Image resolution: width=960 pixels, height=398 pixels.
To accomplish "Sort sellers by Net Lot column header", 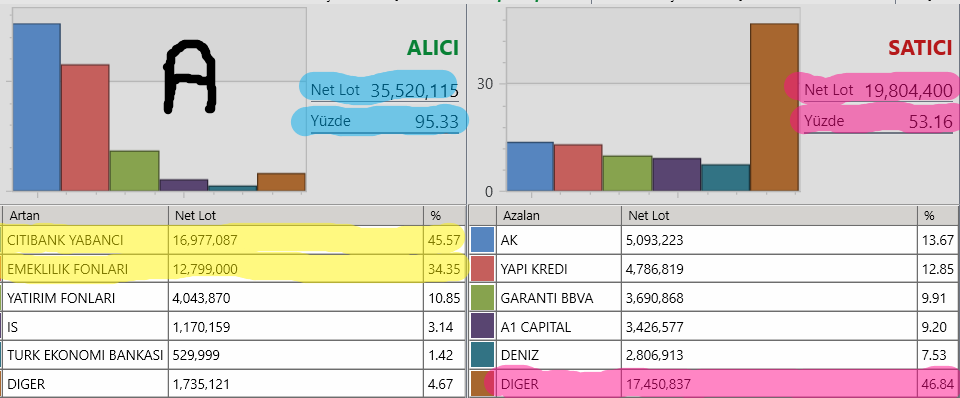I will pos(769,216).
